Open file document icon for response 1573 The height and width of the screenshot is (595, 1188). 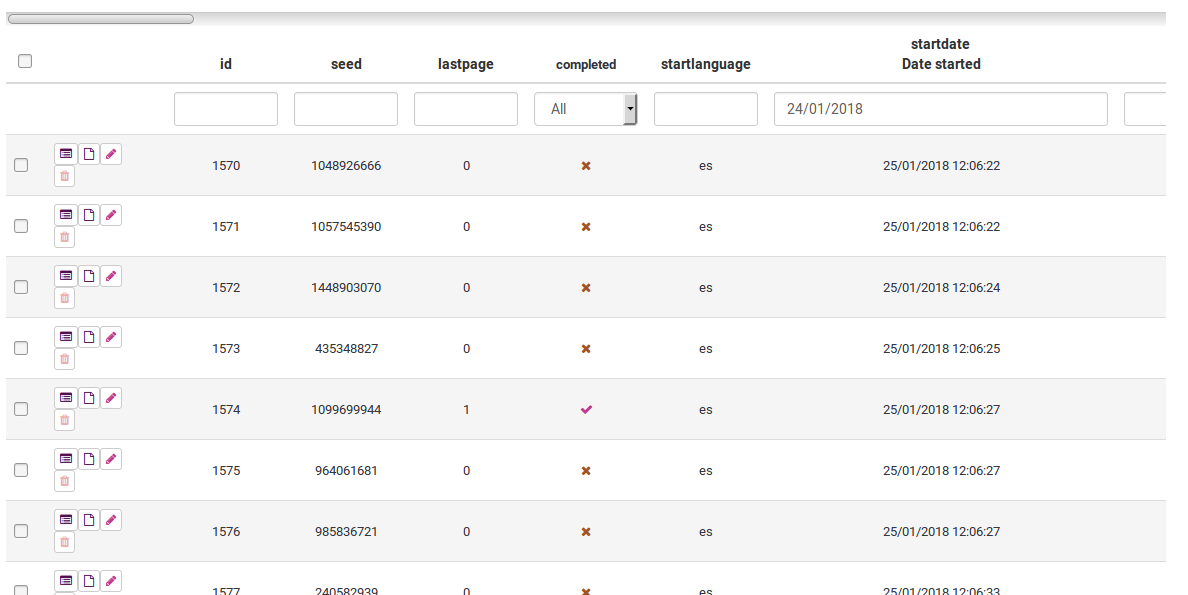click(88, 337)
